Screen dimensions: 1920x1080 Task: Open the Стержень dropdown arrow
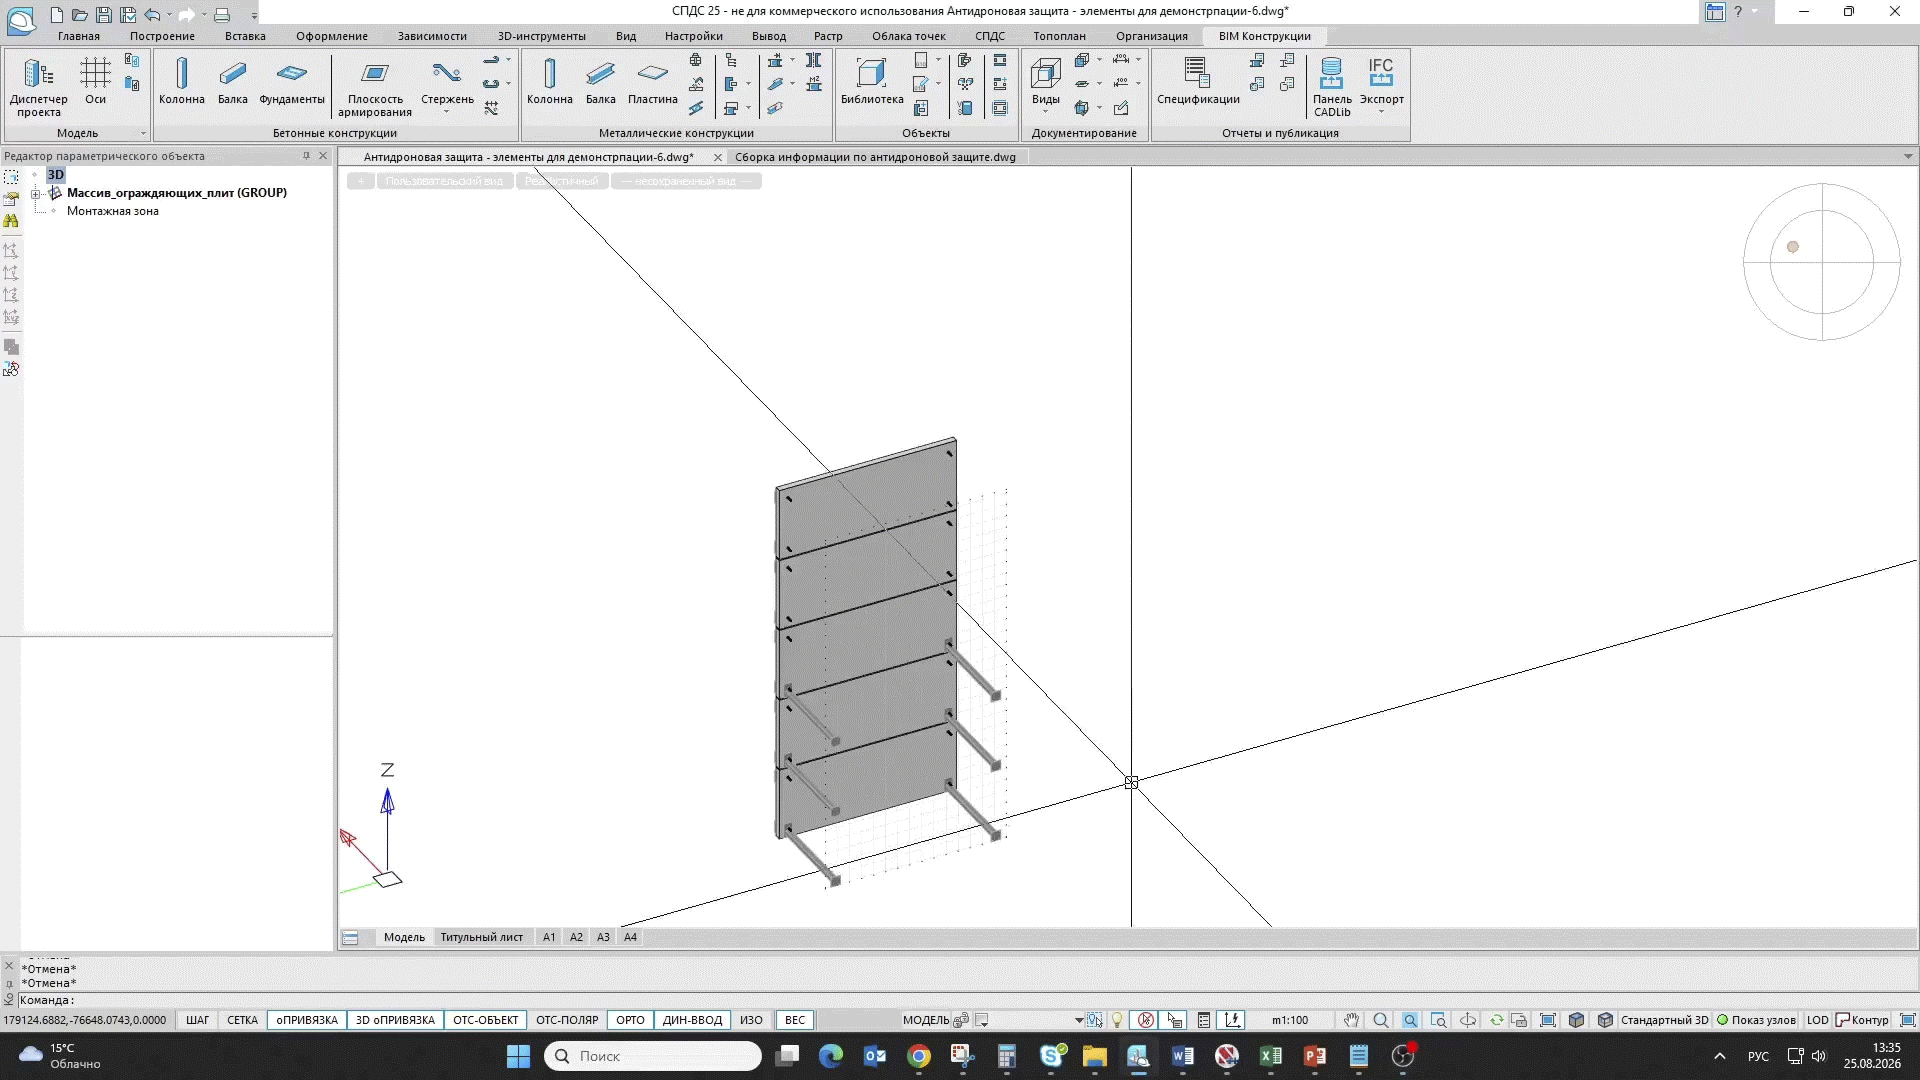[x=447, y=111]
